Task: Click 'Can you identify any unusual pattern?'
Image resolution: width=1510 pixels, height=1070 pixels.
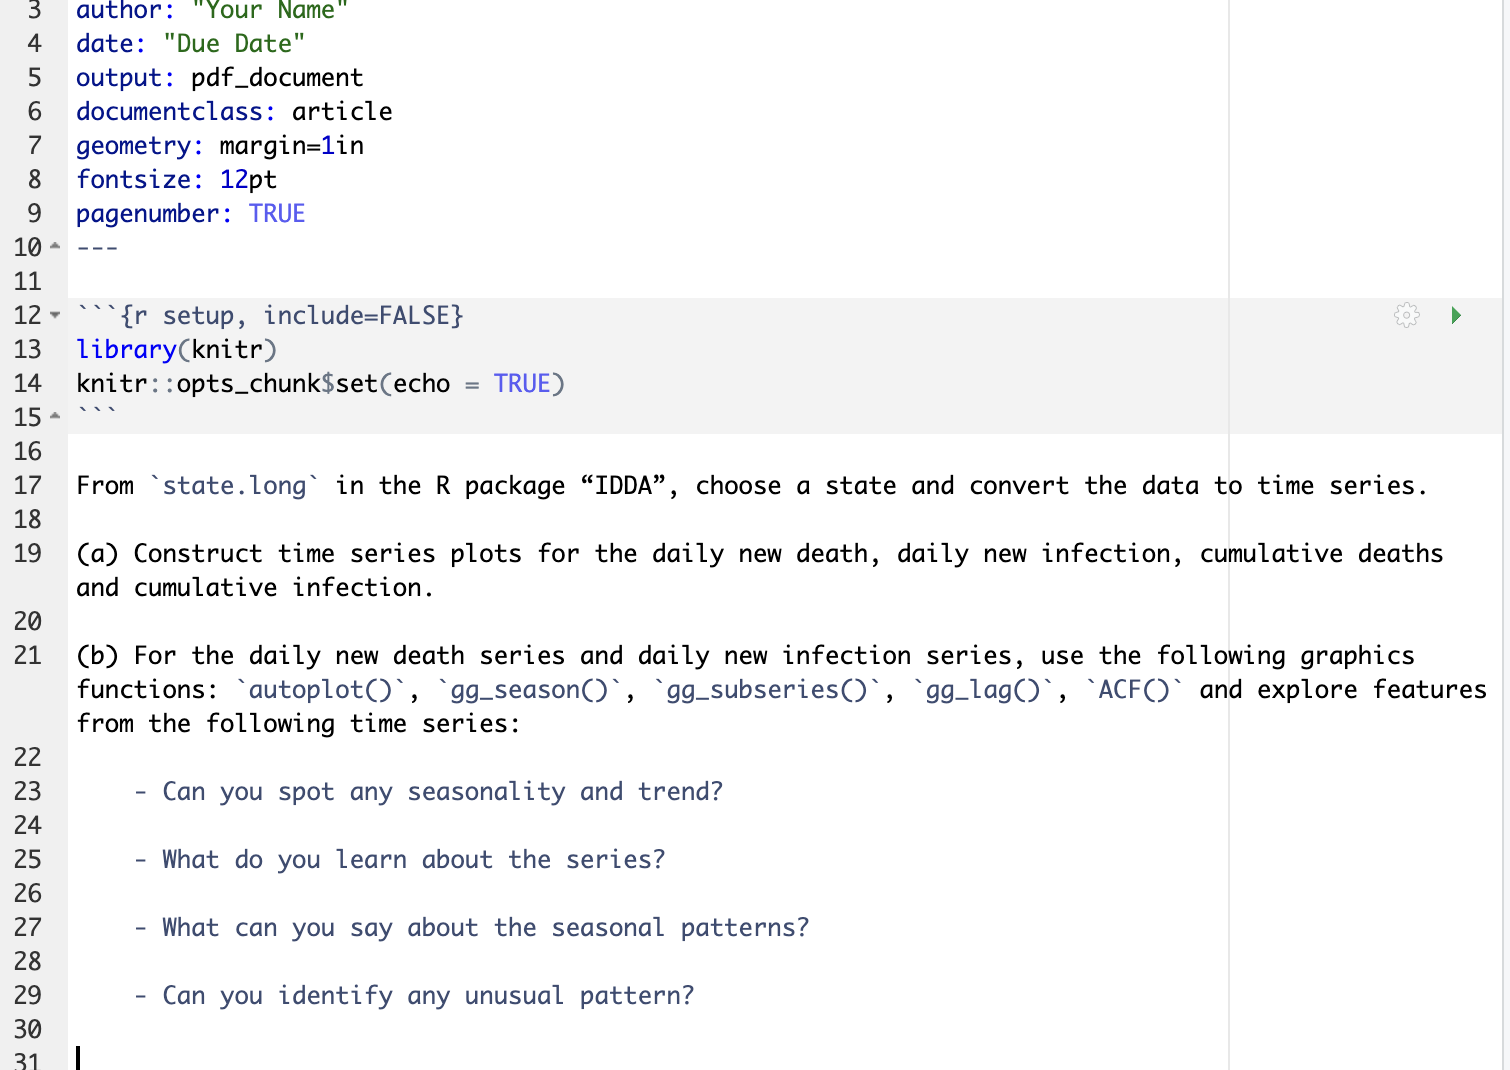Action: coord(428,996)
